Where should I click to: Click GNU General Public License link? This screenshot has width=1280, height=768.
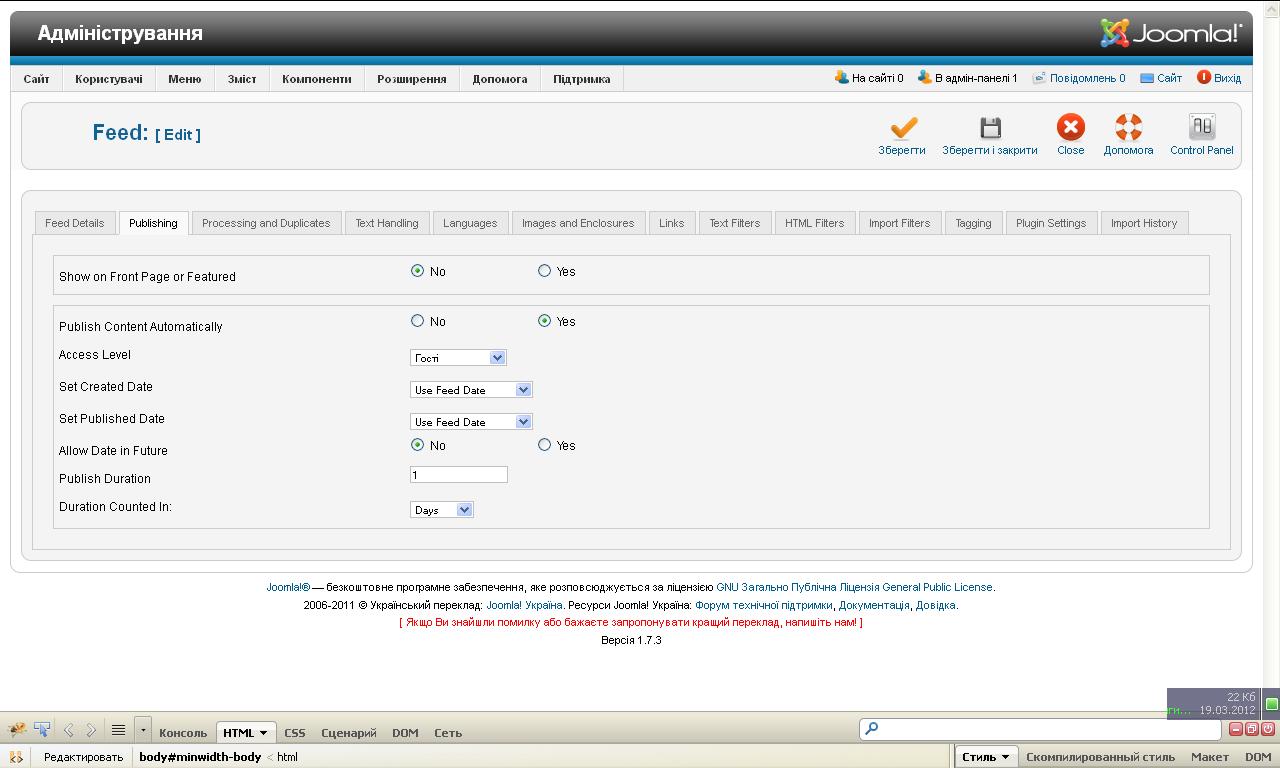point(855,587)
